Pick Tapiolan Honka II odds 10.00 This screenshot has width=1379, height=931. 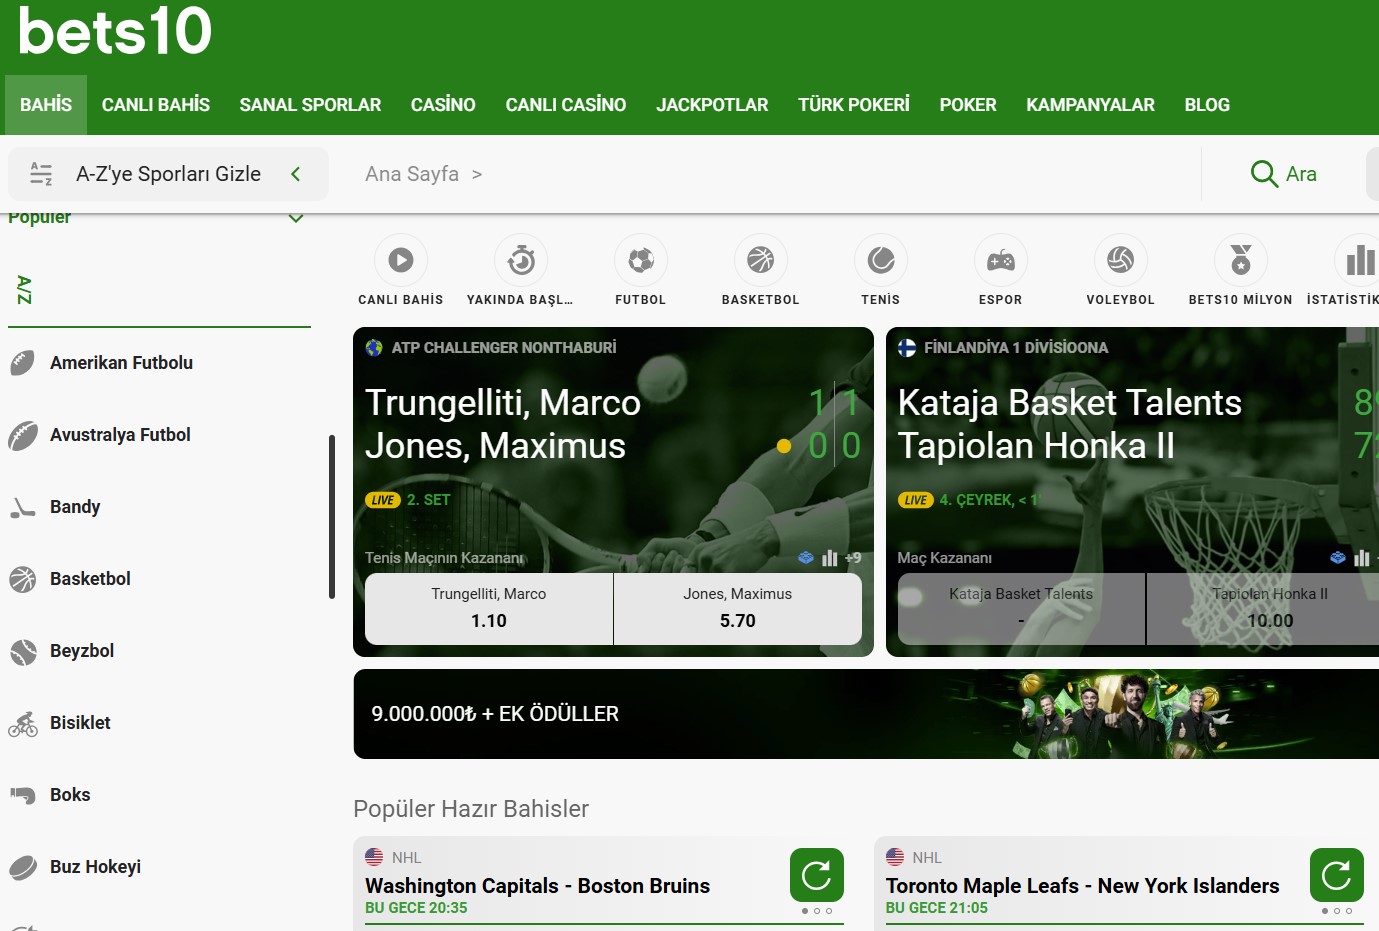pos(1263,609)
